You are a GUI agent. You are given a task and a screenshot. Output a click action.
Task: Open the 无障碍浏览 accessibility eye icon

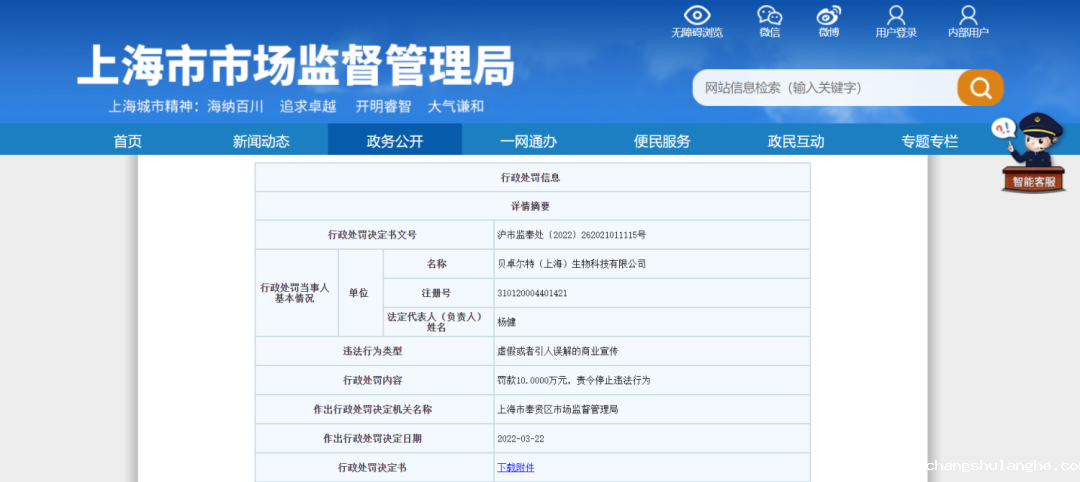[x=697, y=15]
